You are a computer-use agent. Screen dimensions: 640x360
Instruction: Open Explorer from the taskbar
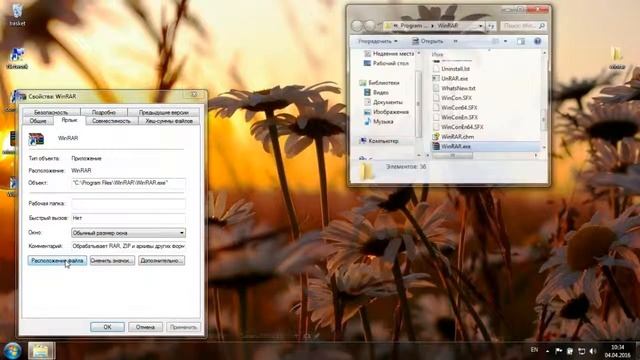[41, 351]
